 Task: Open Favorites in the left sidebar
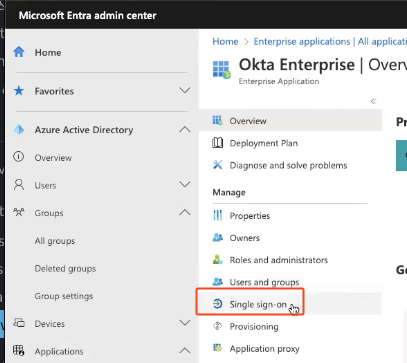tap(54, 91)
